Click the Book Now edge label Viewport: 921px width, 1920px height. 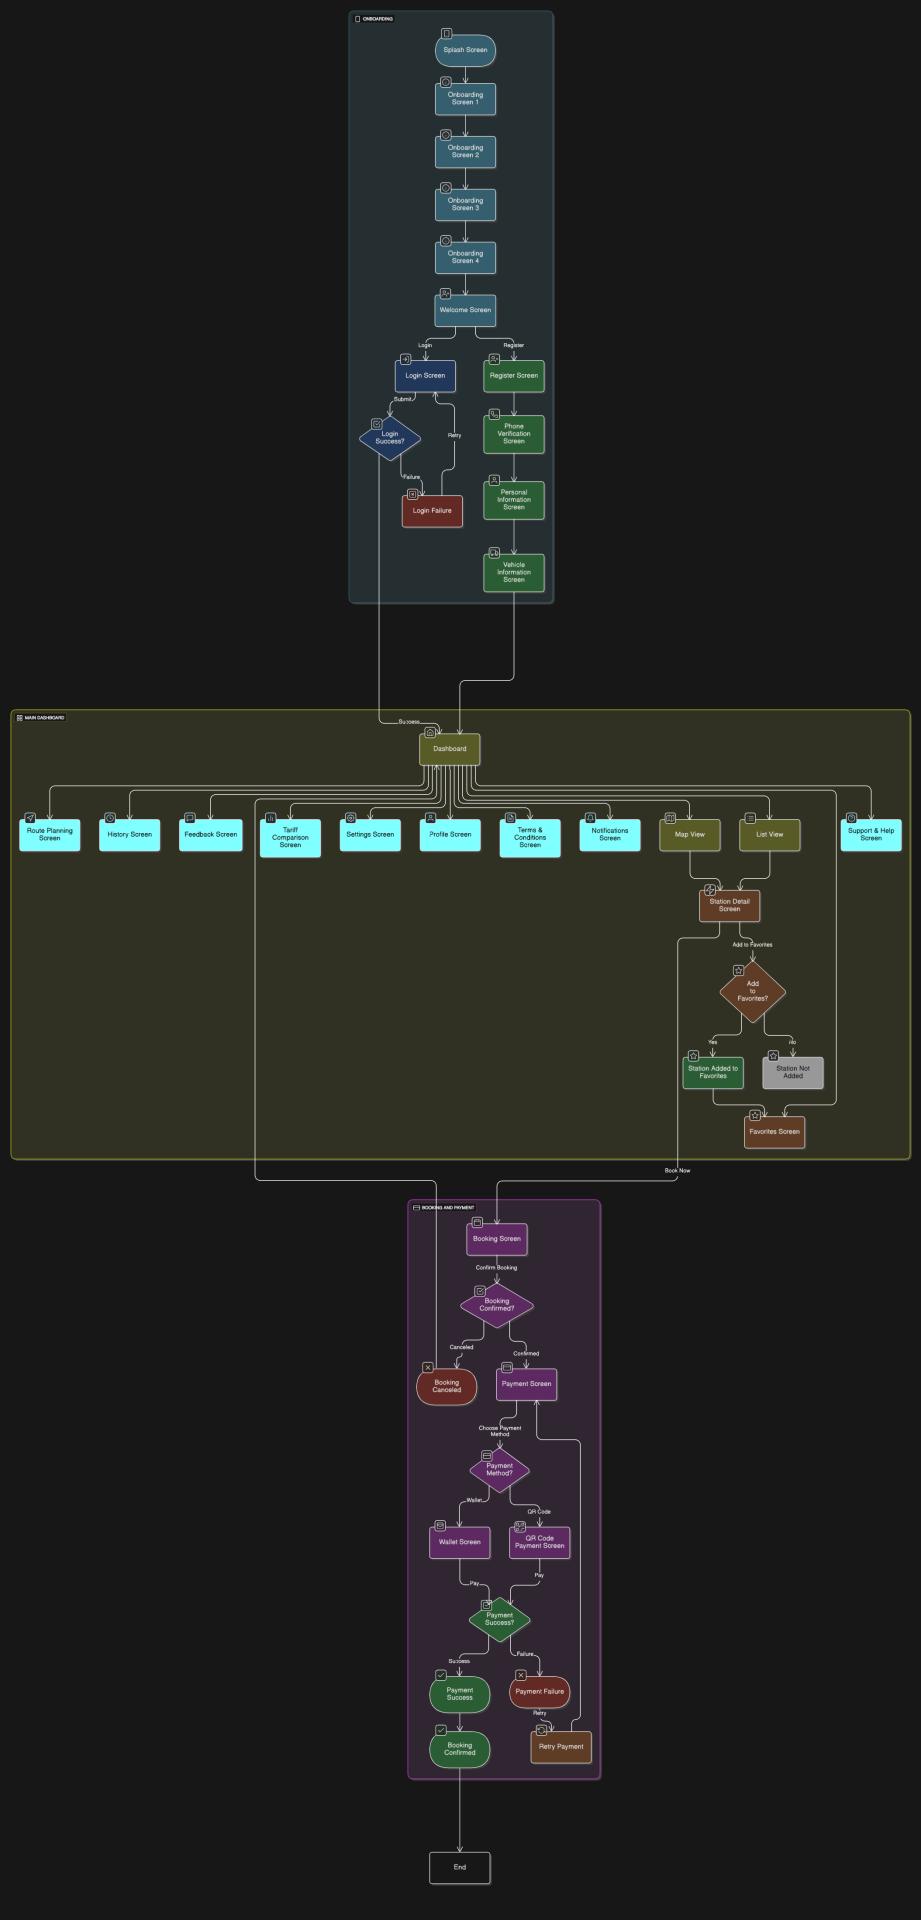(x=677, y=1170)
